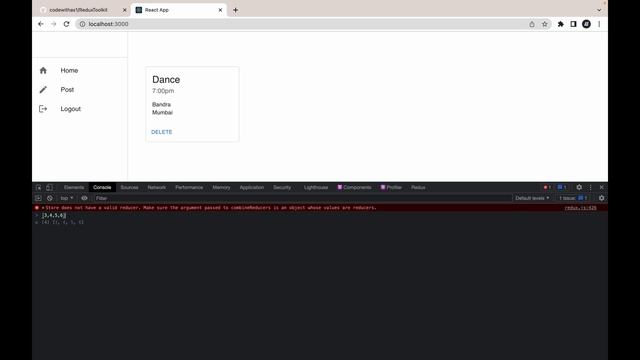Select the Console DevTools tab
The width and height of the screenshot is (640, 360).
[x=102, y=187]
